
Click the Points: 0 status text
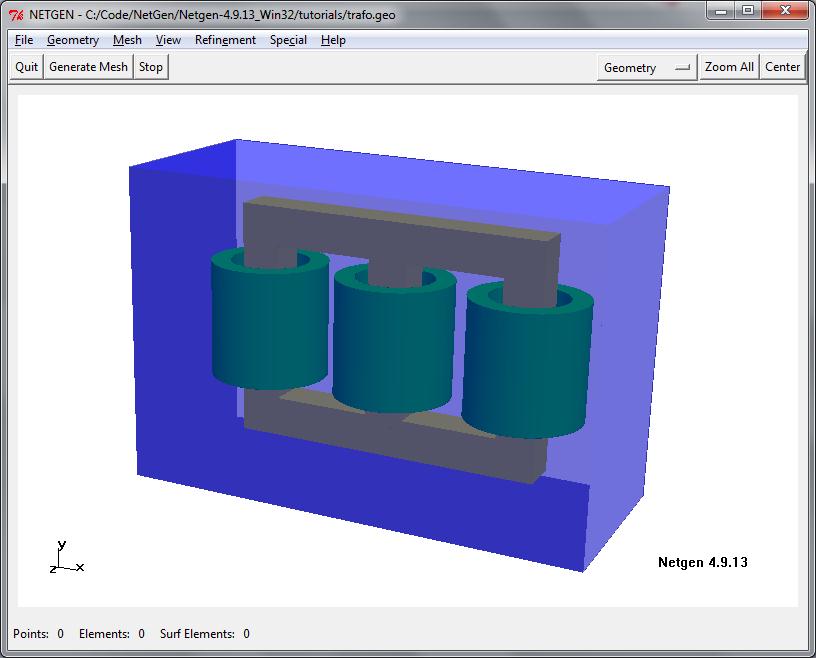tap(39, 634)
